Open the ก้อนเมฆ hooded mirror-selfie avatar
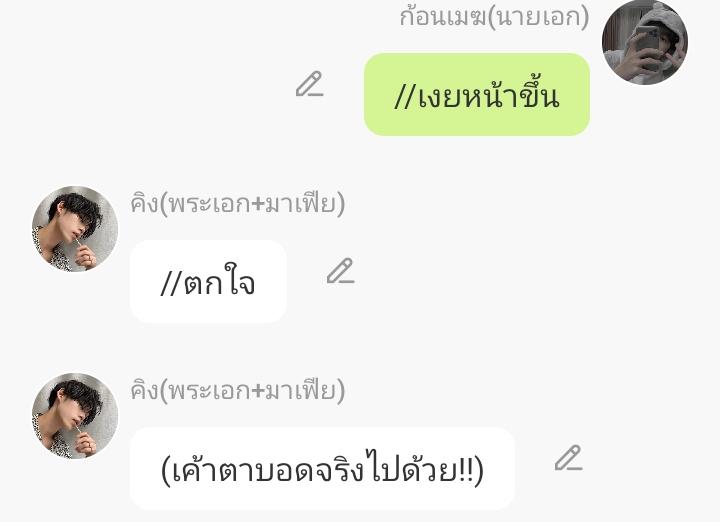 [645, 42]
